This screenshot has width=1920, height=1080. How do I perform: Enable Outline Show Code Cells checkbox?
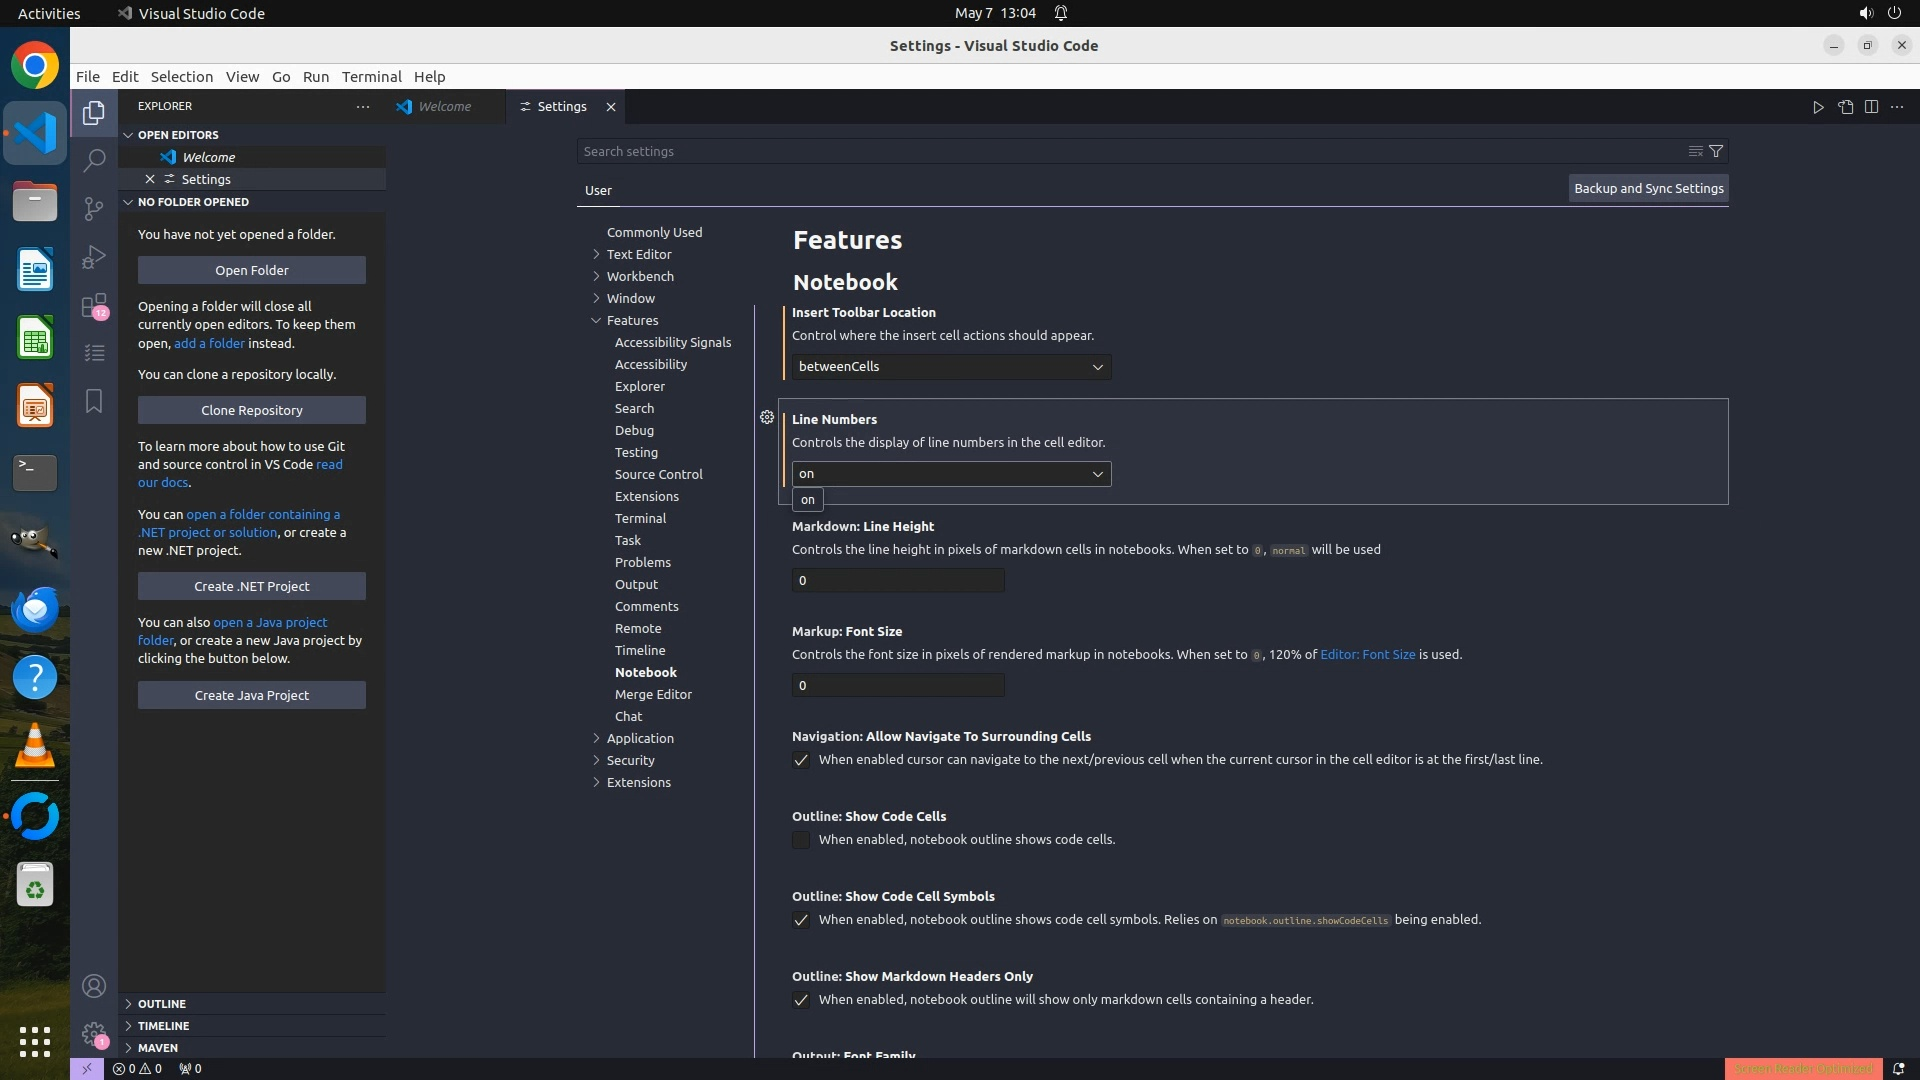coord(801,840)
